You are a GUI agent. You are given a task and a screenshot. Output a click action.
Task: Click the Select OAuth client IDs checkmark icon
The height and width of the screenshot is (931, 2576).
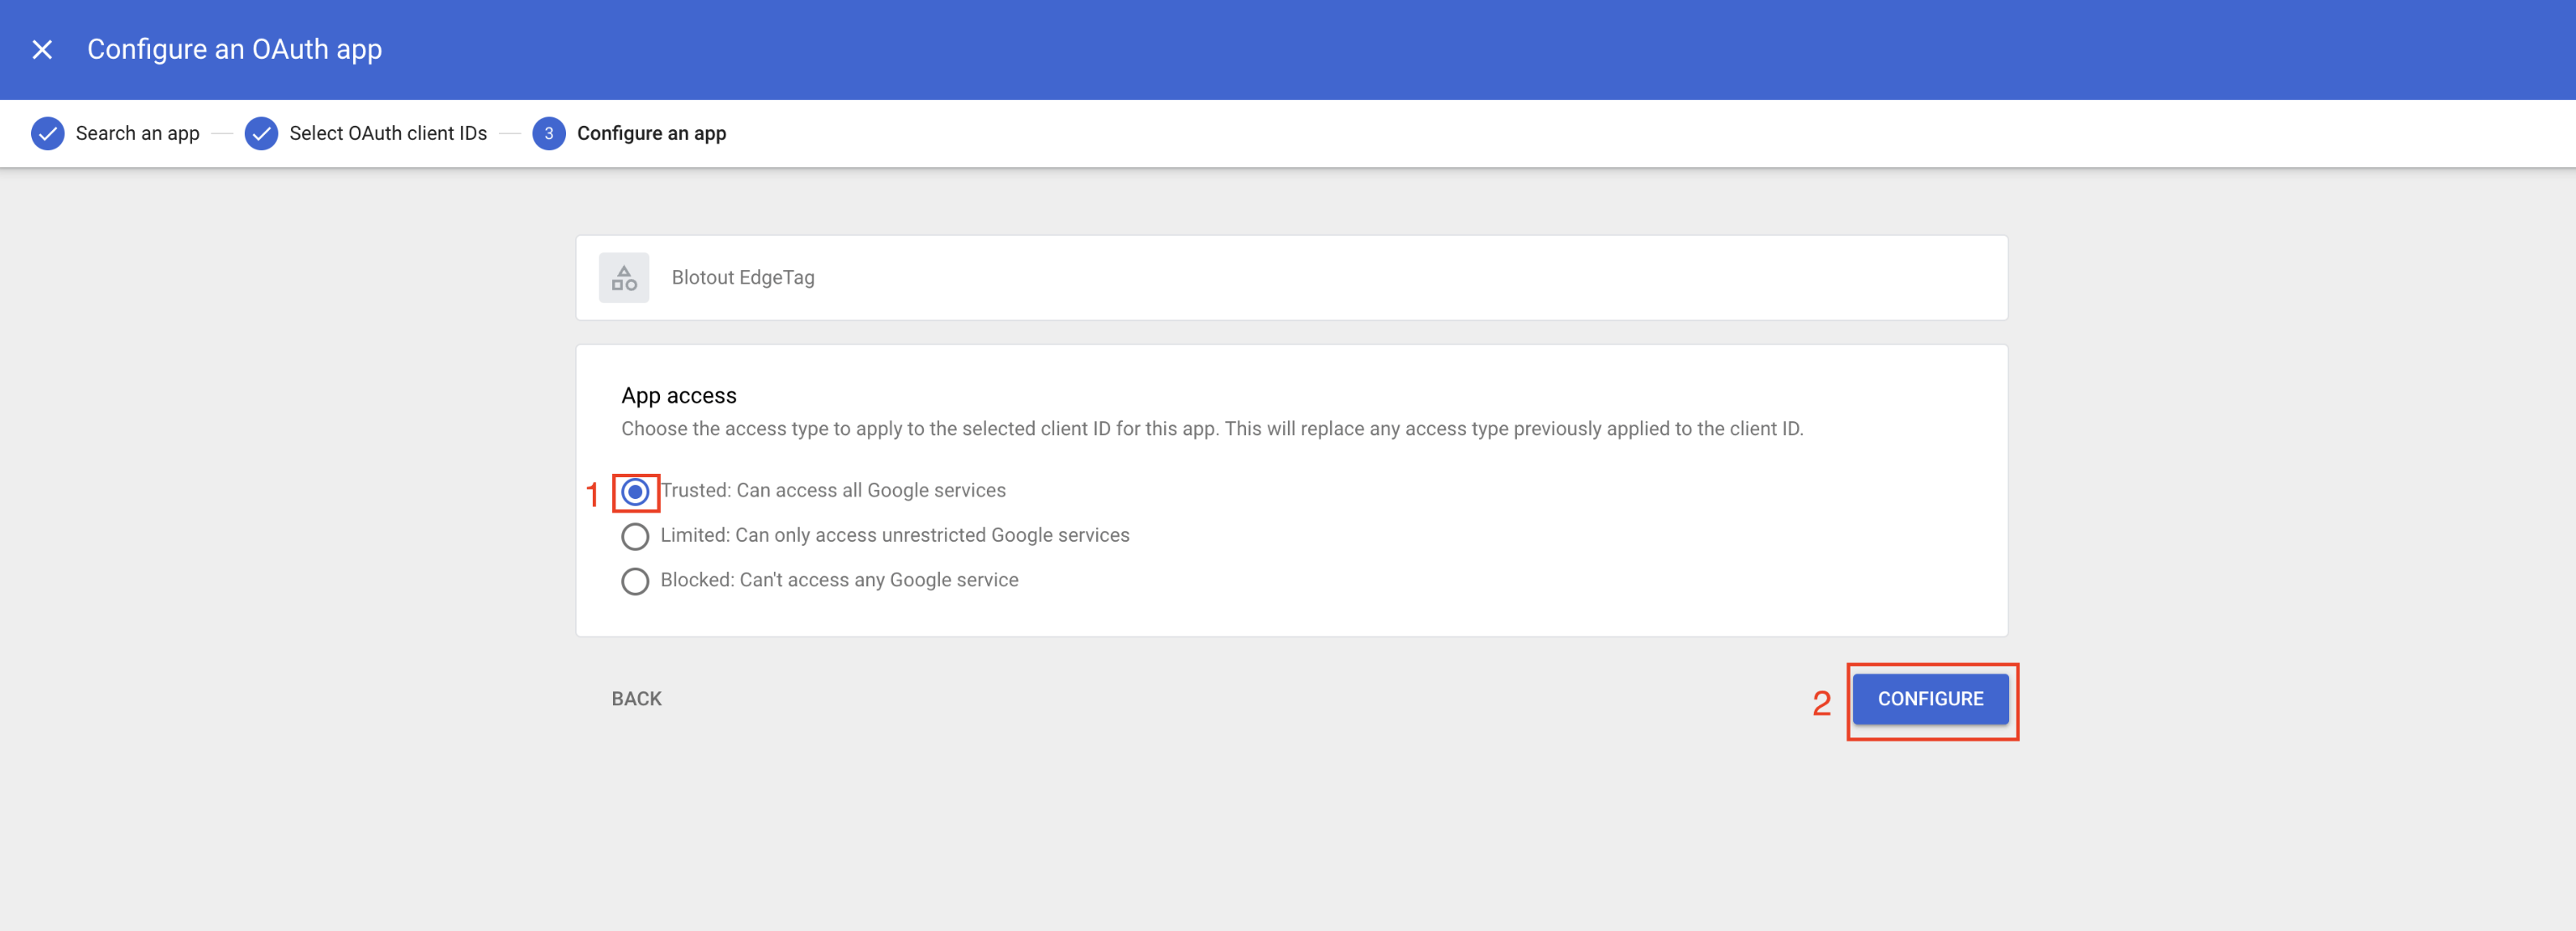tap(261, 133)
